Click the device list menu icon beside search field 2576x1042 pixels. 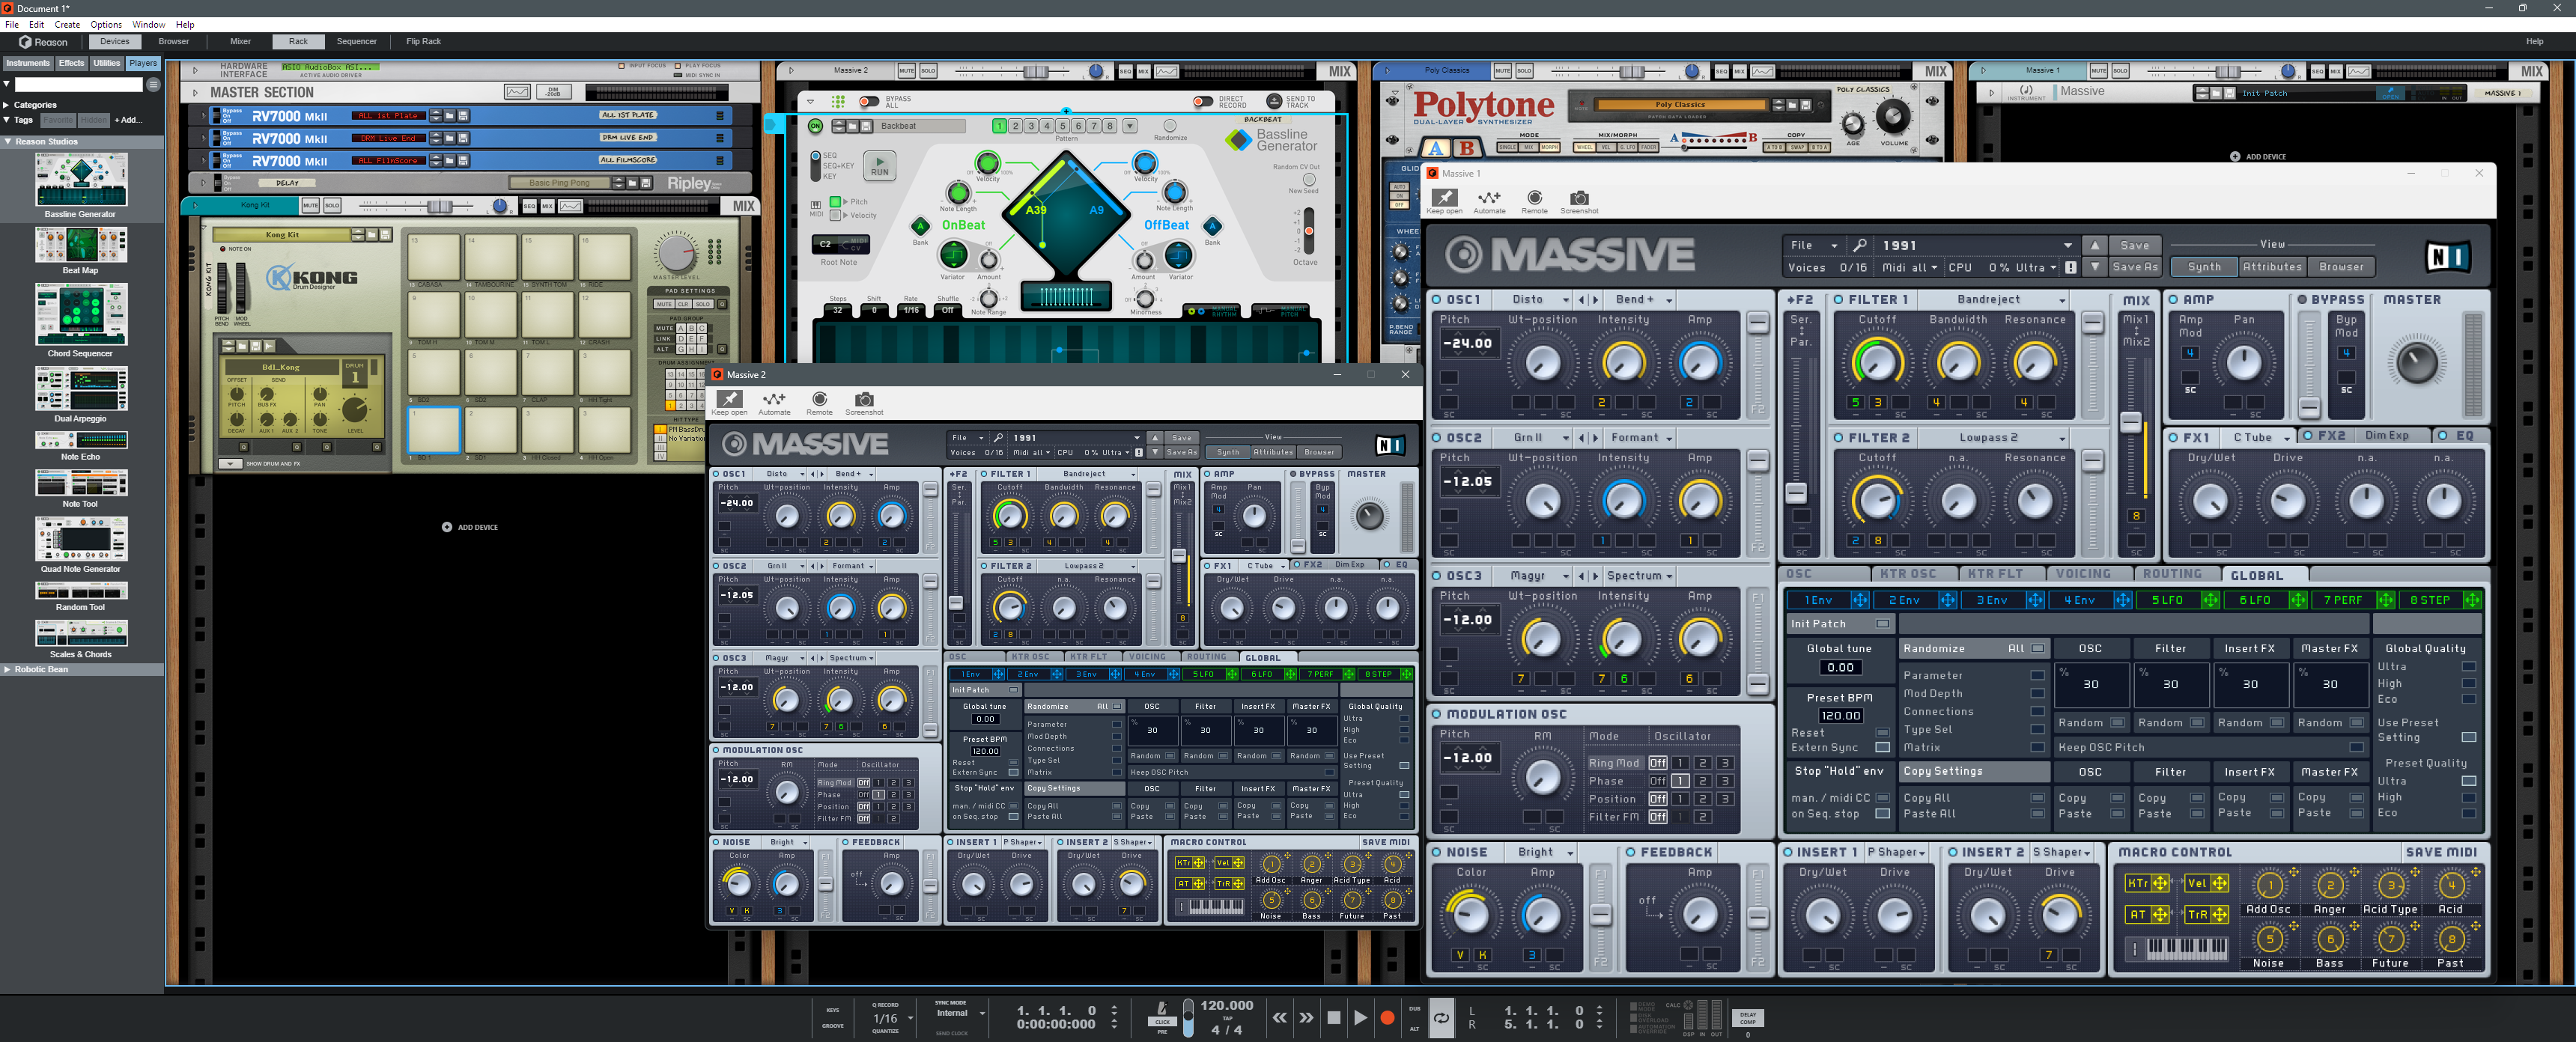(154, 85)
